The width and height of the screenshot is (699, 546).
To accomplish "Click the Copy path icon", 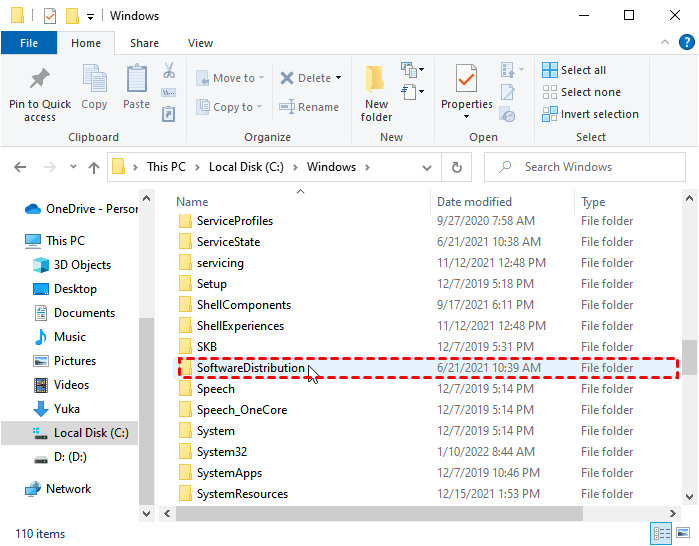I will coord(169,93).
